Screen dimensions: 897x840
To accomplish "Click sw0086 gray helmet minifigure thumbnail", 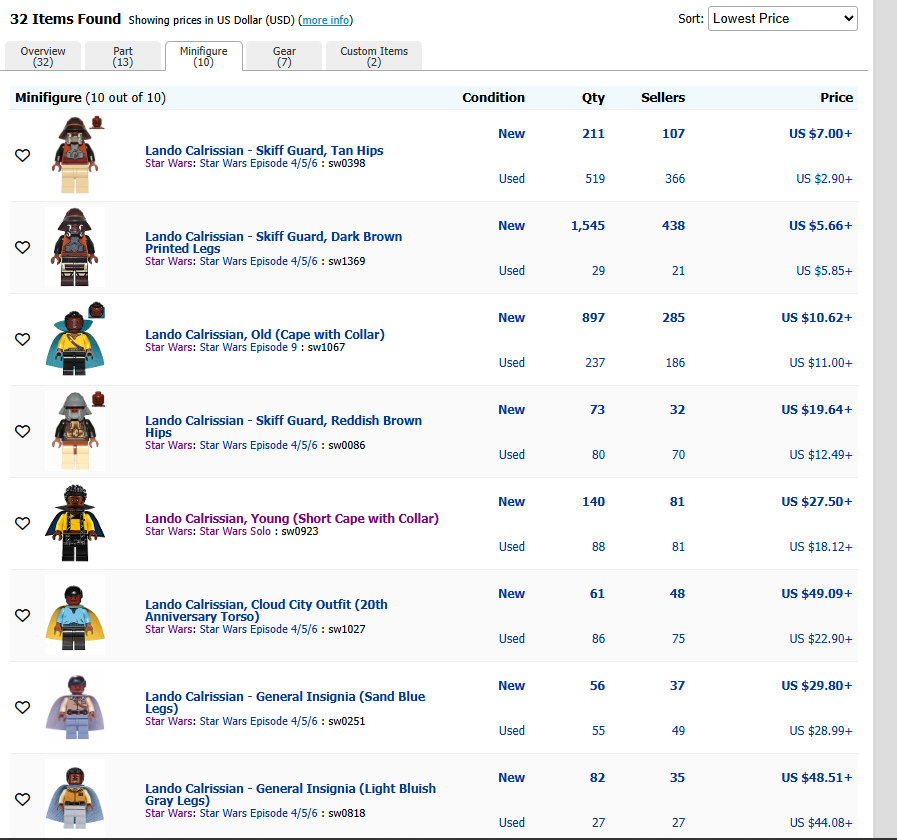I will (75, 431).
